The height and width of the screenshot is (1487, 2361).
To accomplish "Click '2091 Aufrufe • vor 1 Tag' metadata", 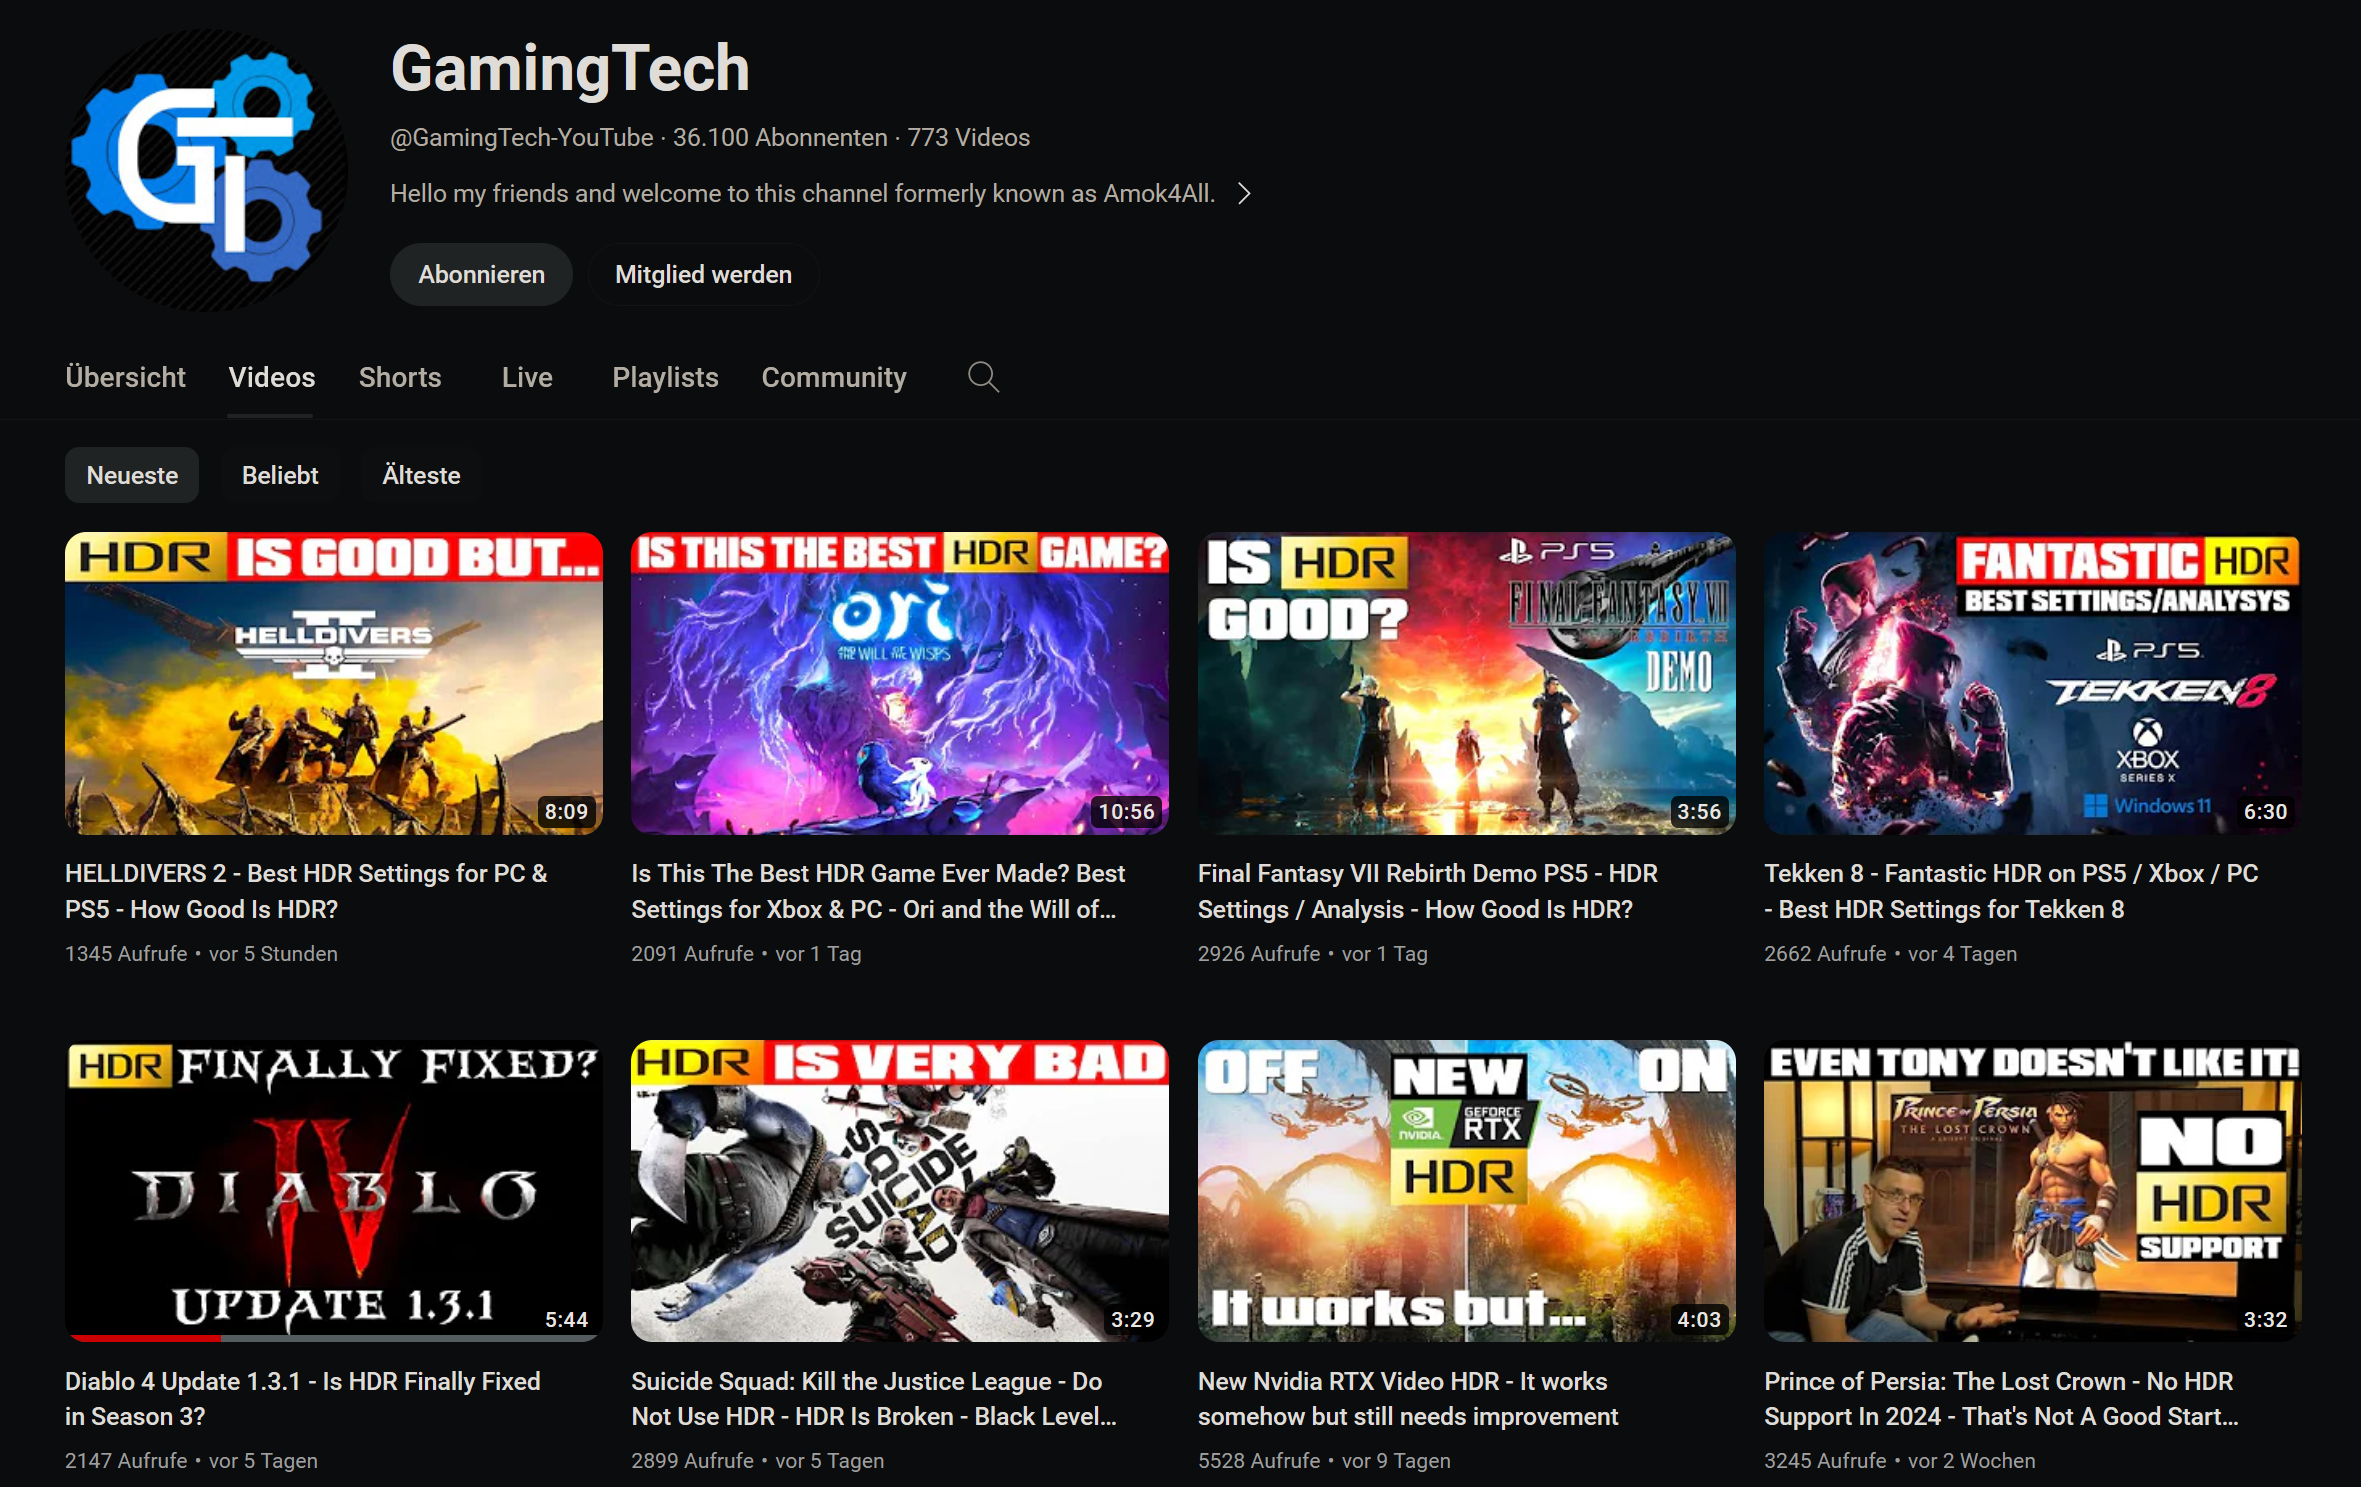I will [x=746, y=954].
